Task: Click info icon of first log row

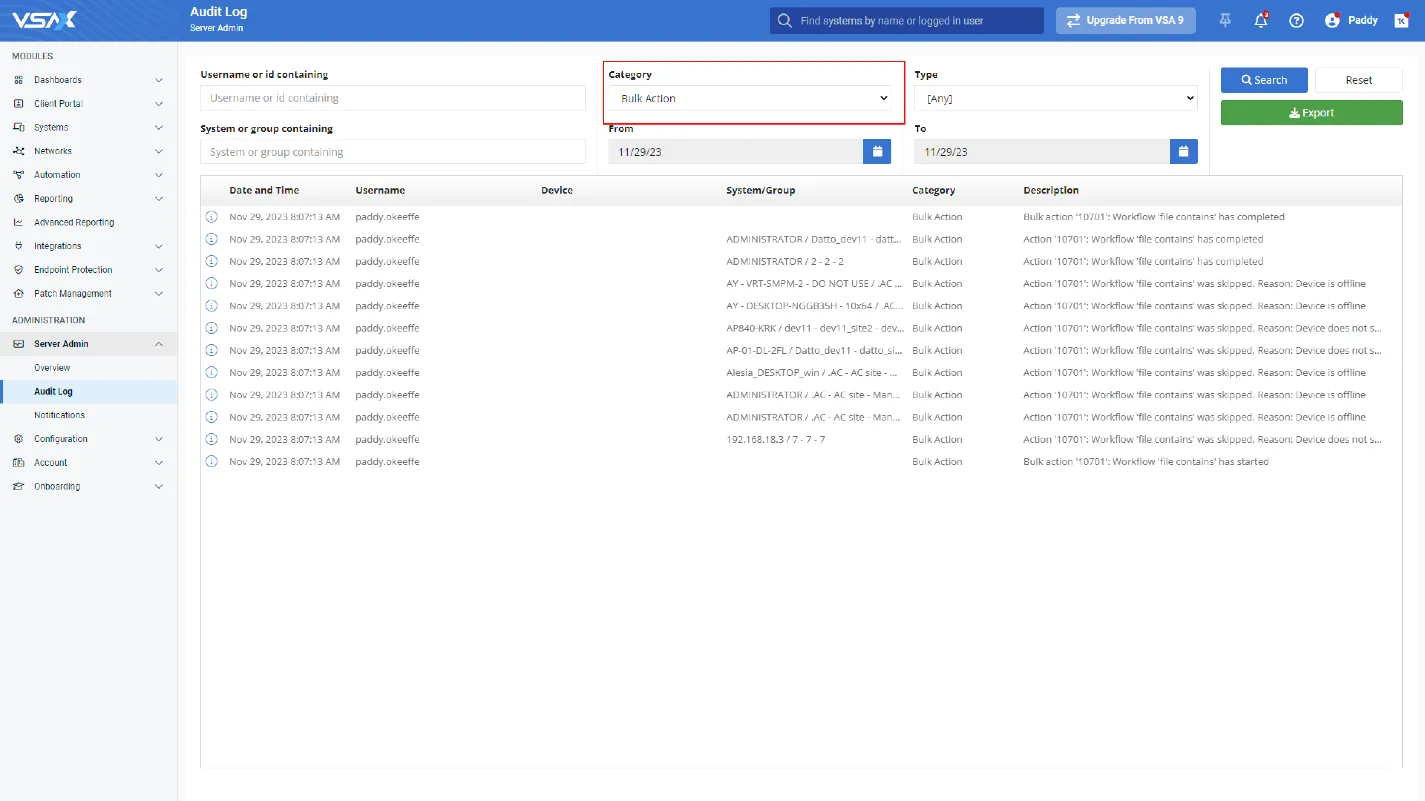Action: 211,217
